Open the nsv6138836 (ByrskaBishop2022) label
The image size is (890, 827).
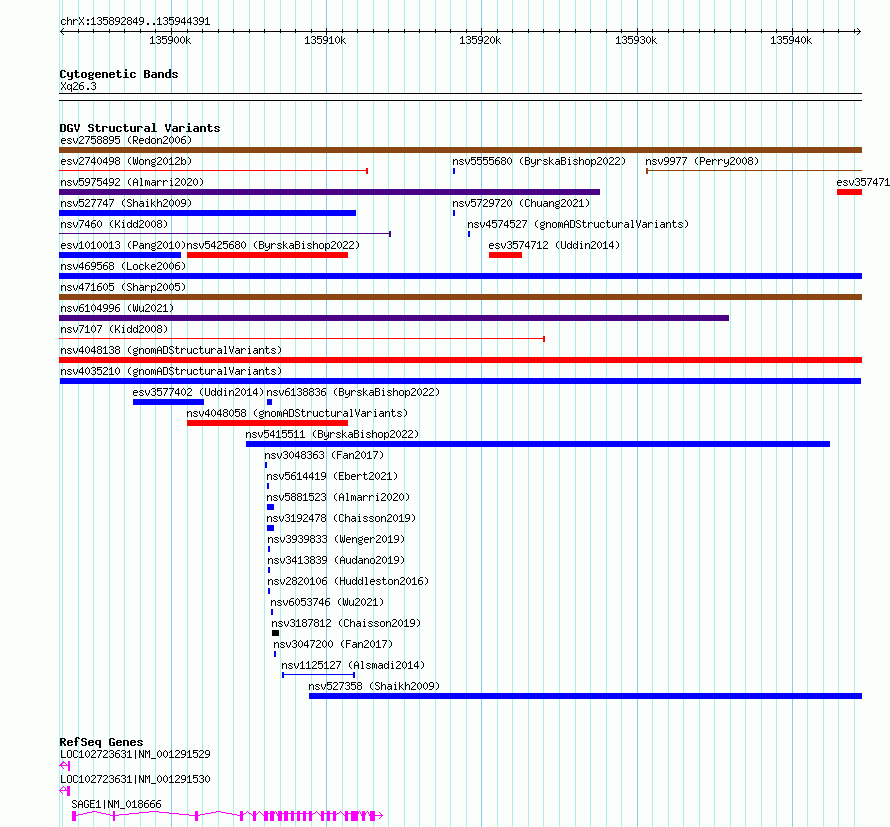coord(353,392)
